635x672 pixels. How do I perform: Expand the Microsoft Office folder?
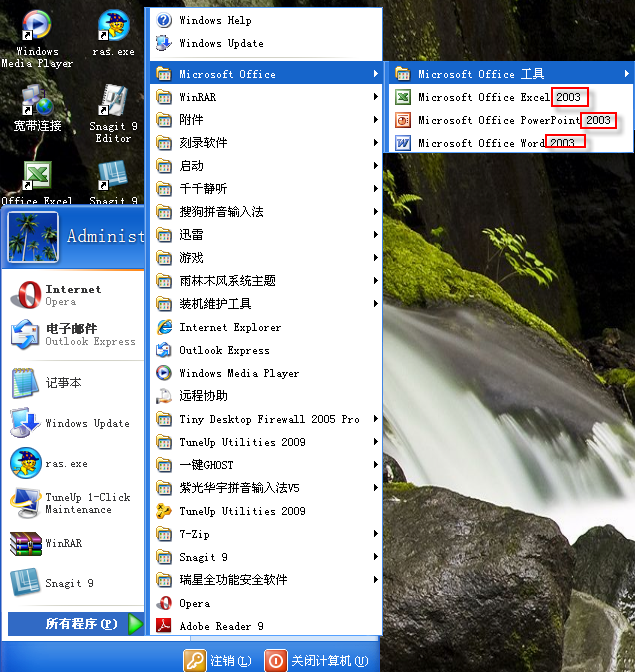click(266, 74)
